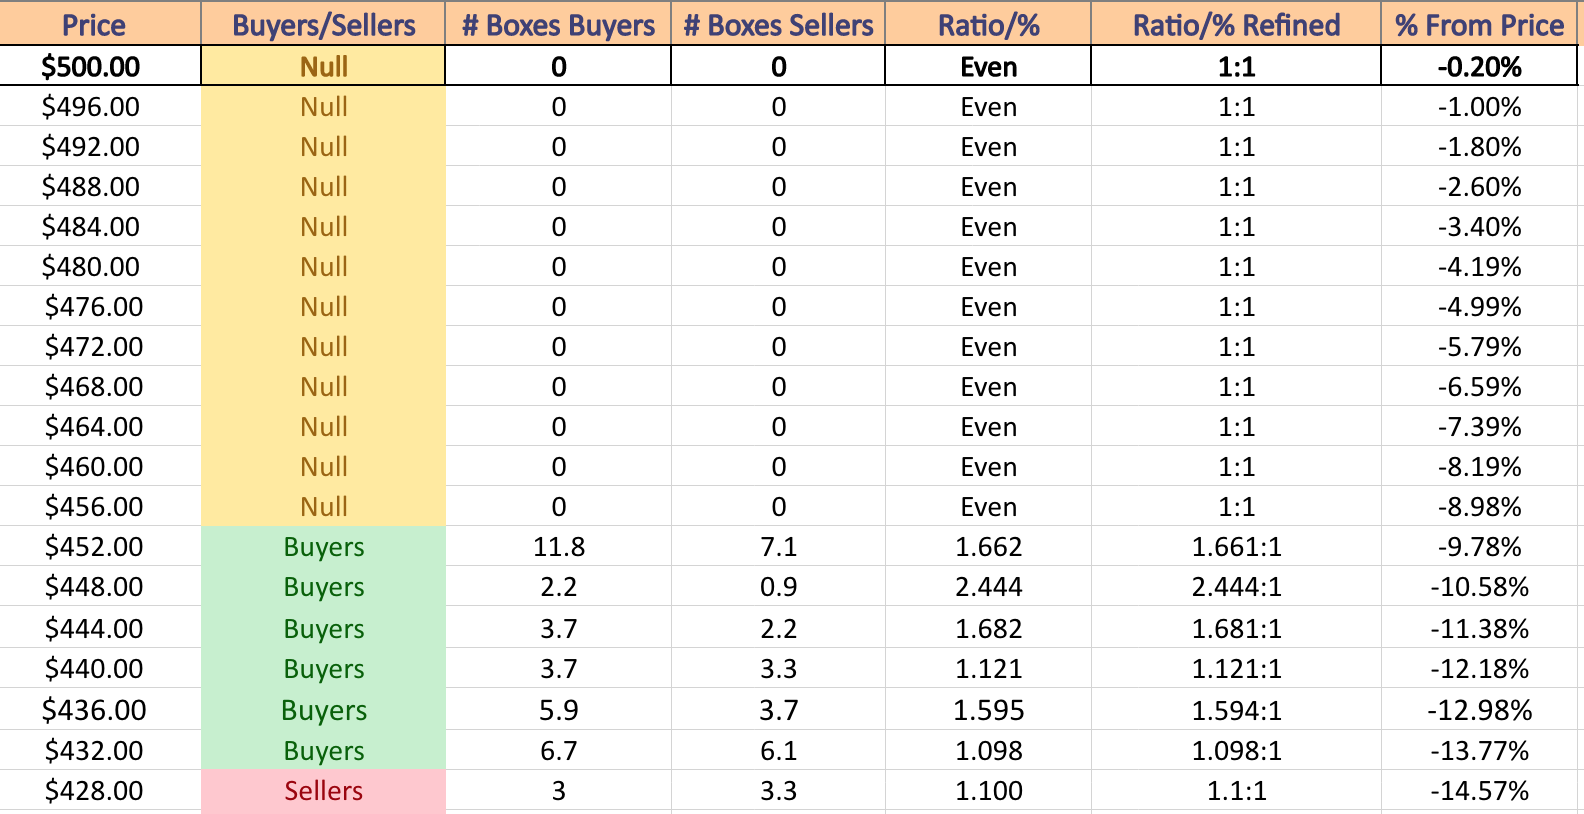Click the 7.1 boxes sellers cell

coord(778,546)
